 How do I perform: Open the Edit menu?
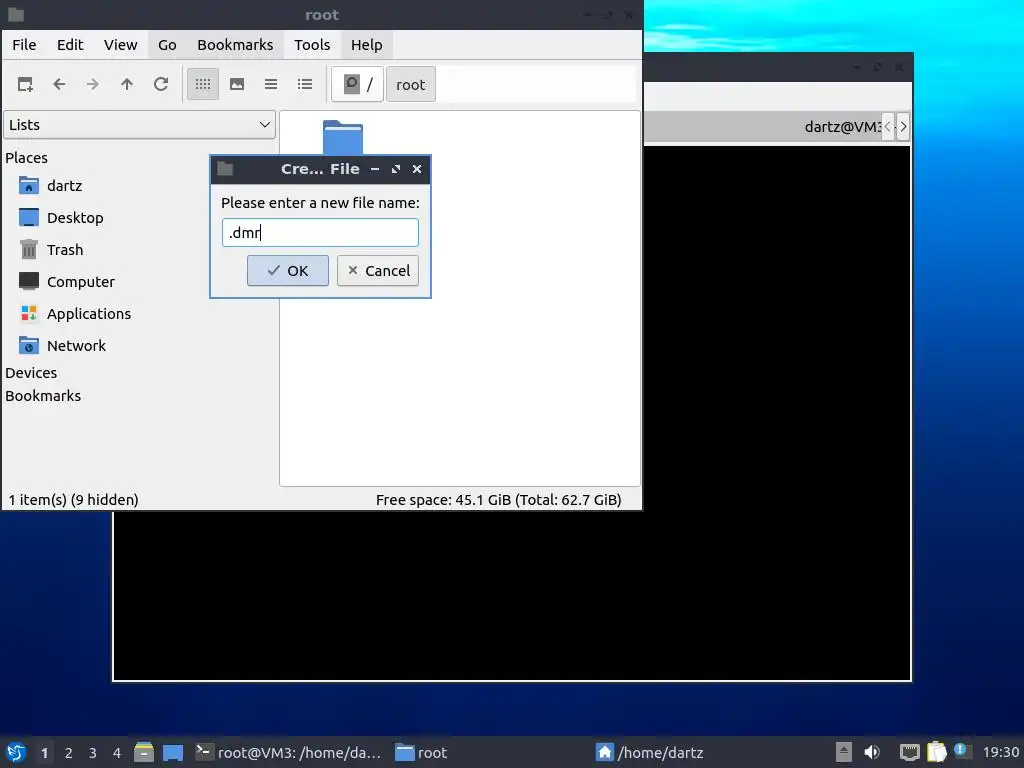(70, 45)
